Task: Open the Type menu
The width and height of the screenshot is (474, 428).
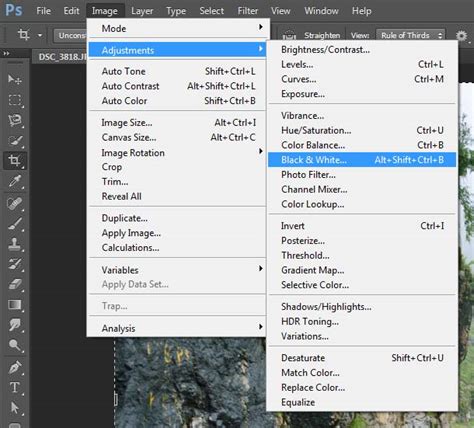Action: [176, 11]
